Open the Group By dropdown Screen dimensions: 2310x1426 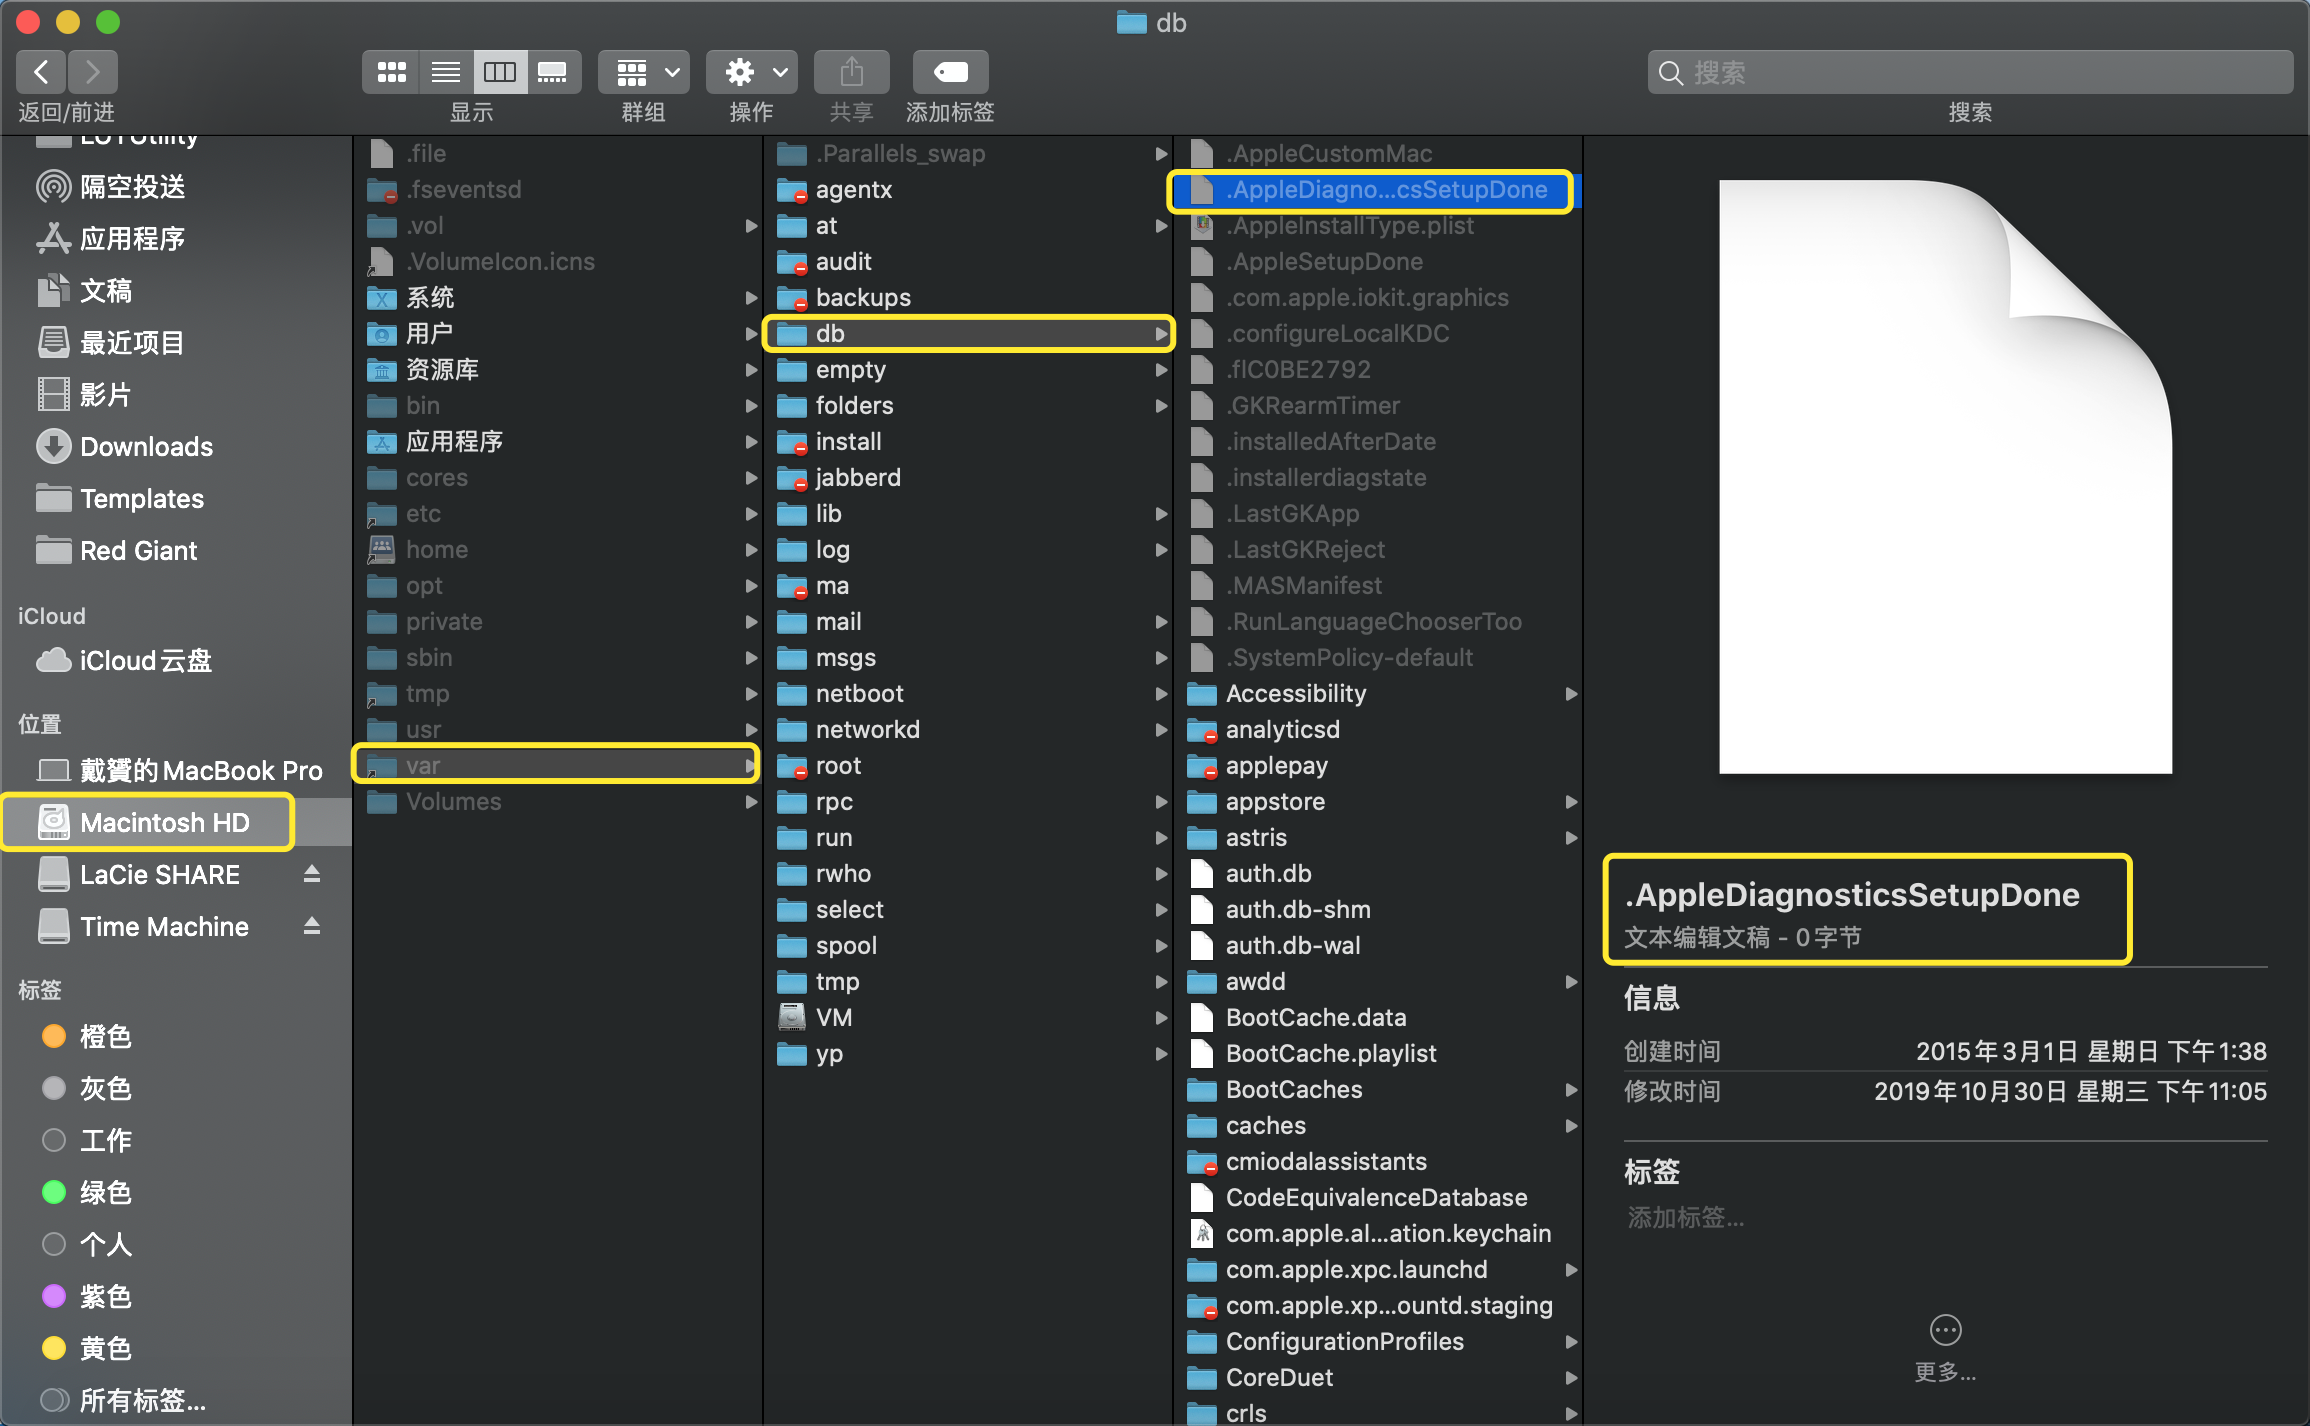tap(643, 72)
